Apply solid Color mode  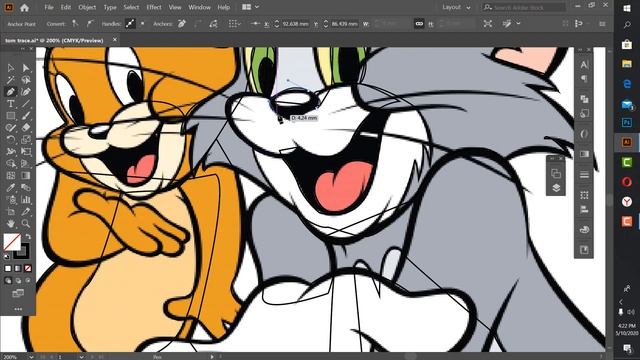click(x=8, y=268)
